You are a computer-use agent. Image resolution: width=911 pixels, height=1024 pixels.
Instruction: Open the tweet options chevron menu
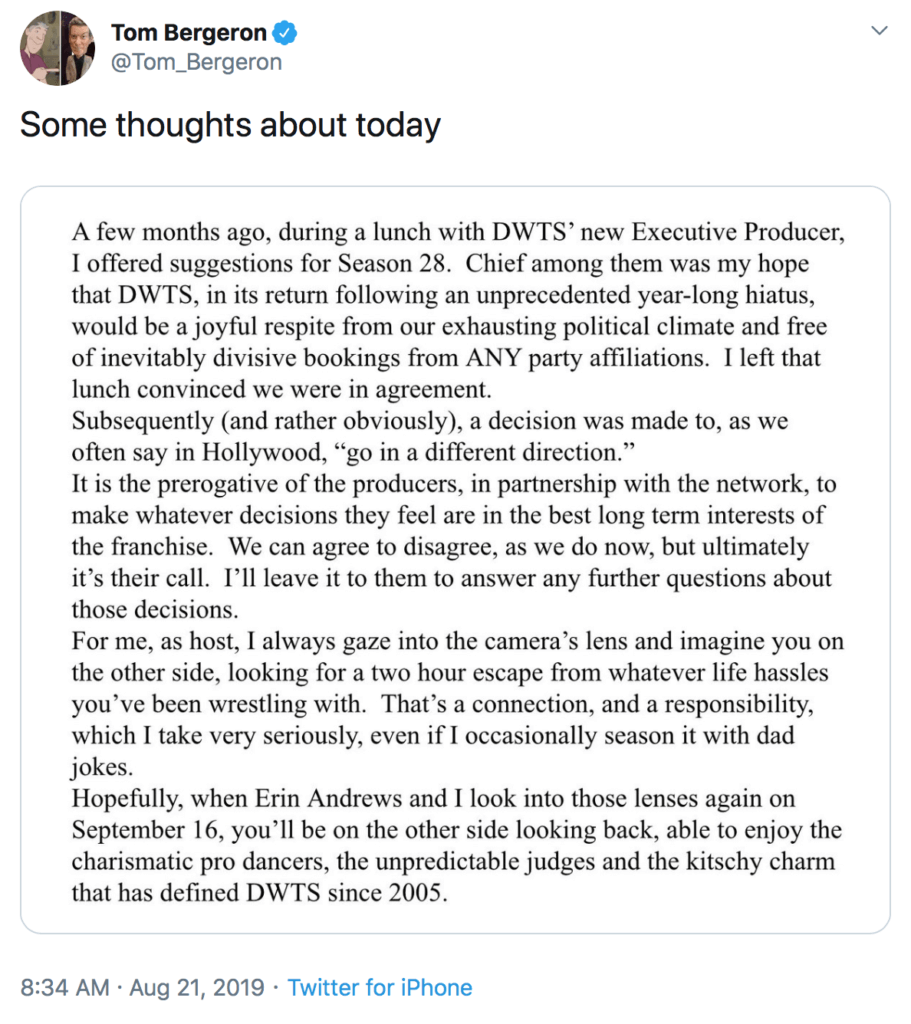click(880, 31)
